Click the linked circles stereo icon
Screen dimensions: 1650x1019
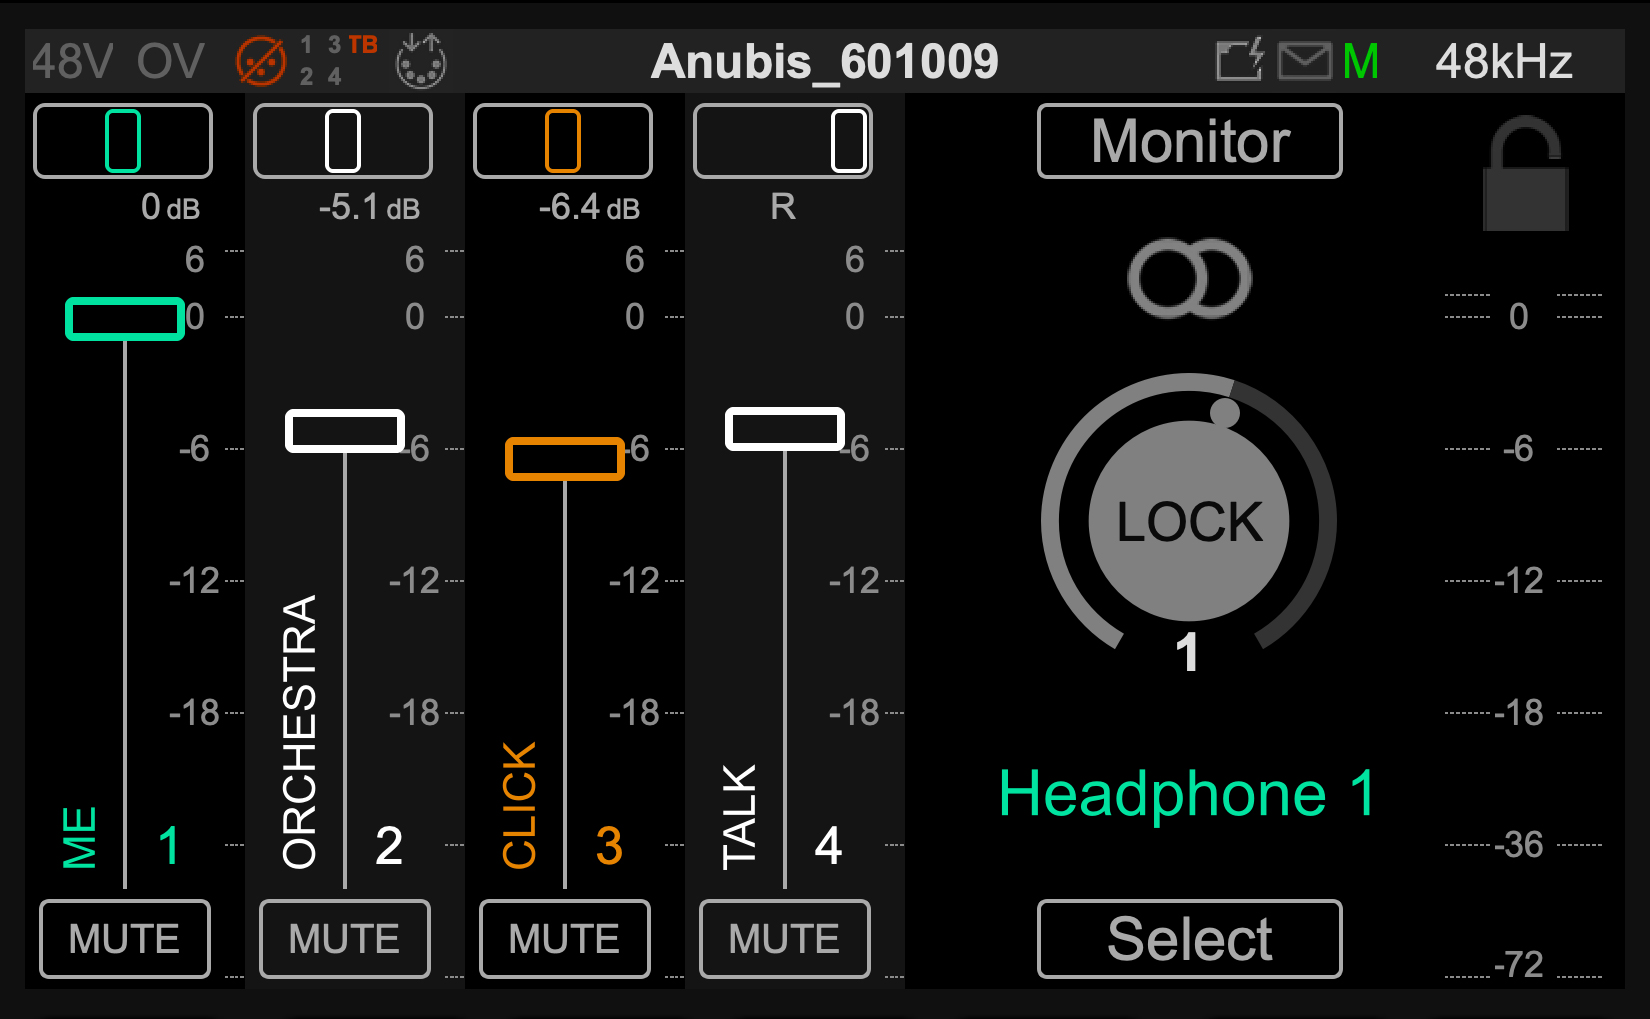[1189, 278]
